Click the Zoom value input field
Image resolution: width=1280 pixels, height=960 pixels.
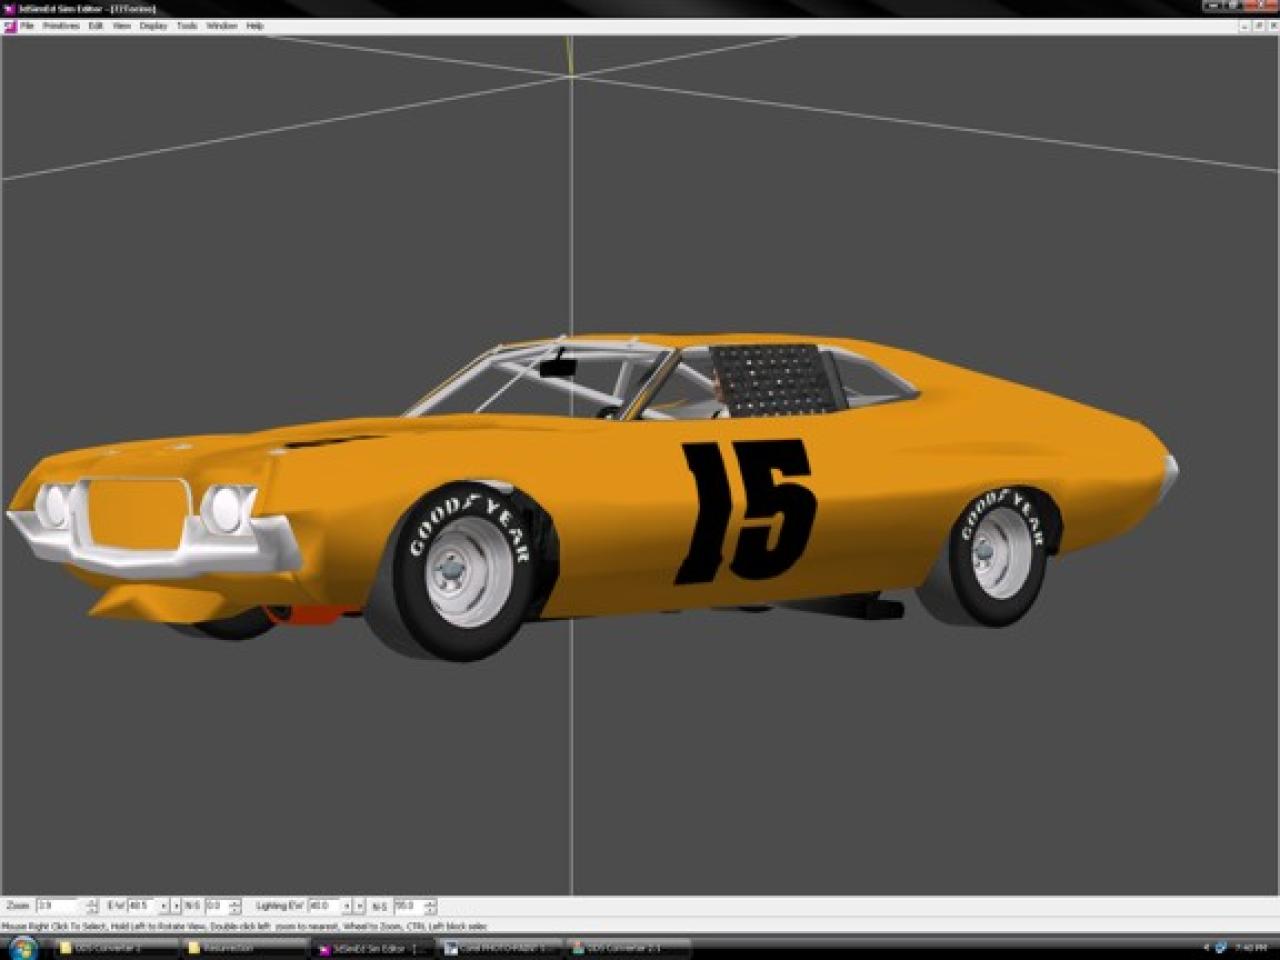[56, 906]
